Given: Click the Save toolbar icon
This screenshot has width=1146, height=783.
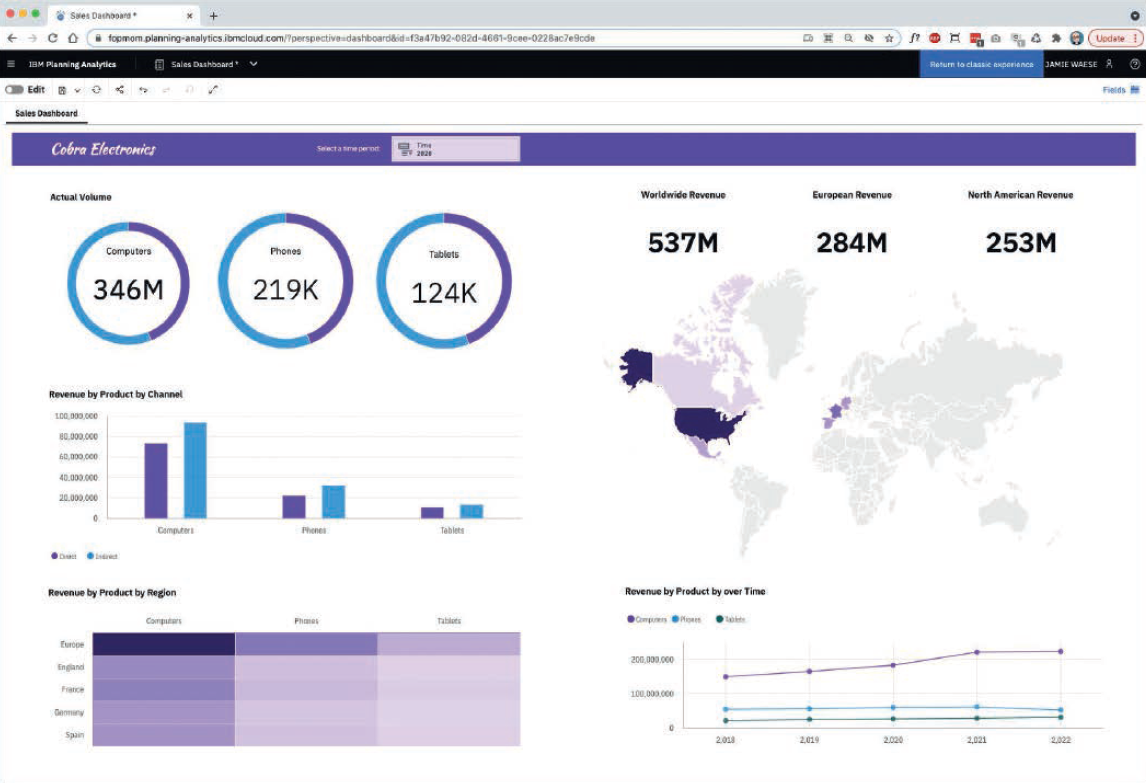Looking at the screenshot, I should coord(62,90).
